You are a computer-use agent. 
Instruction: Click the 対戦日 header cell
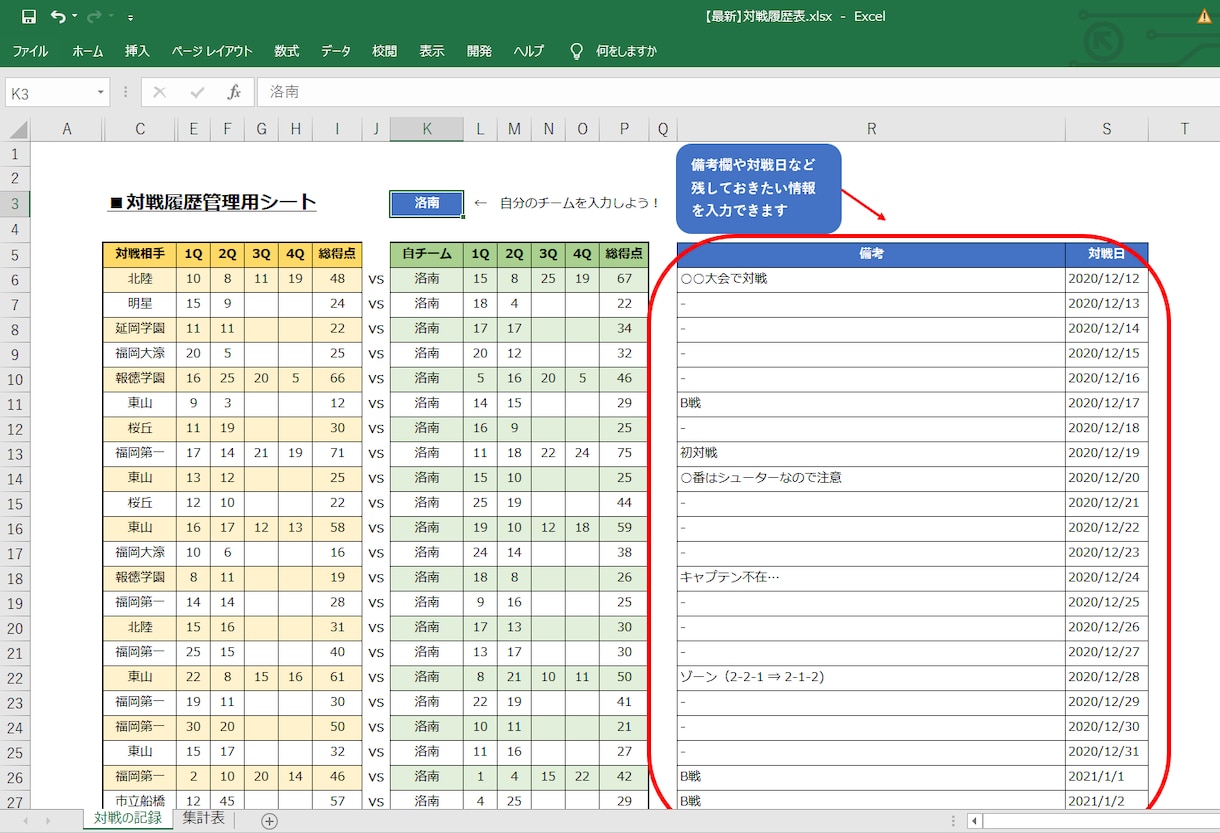coord(1107,254)
